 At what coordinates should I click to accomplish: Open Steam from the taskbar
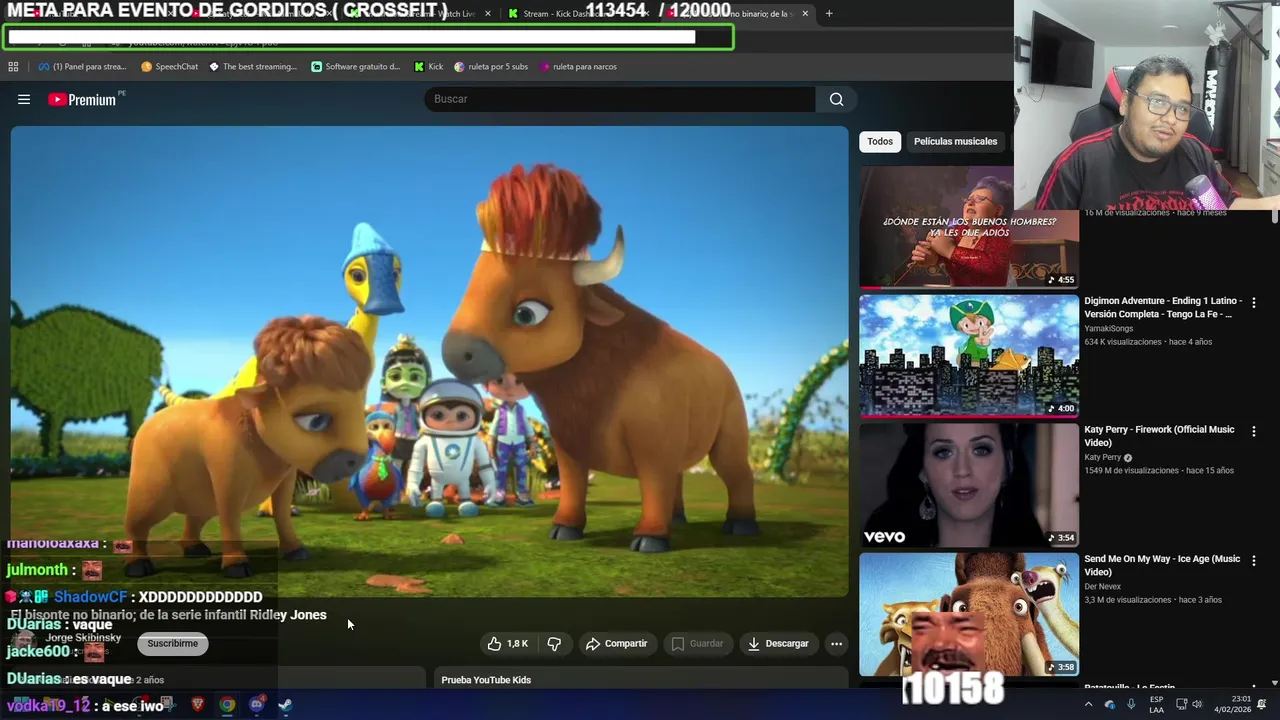click(285, 705)
